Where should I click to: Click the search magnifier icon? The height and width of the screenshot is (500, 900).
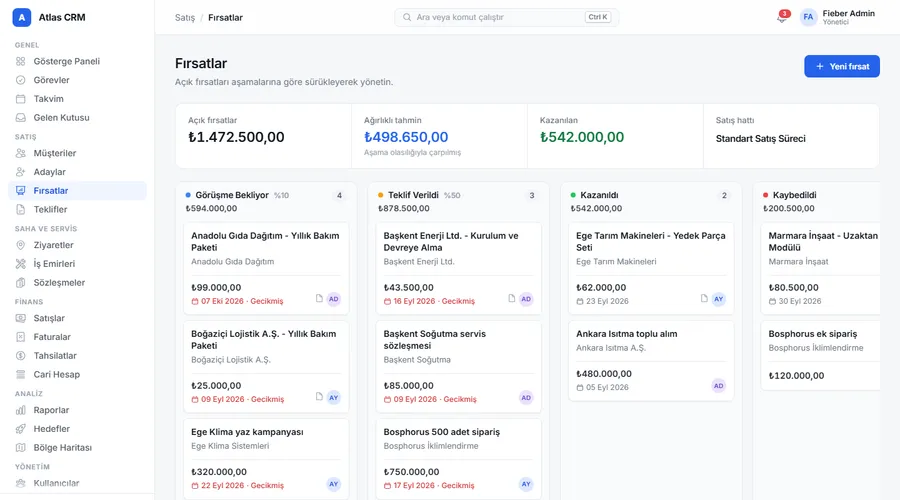tap(407, 17)
